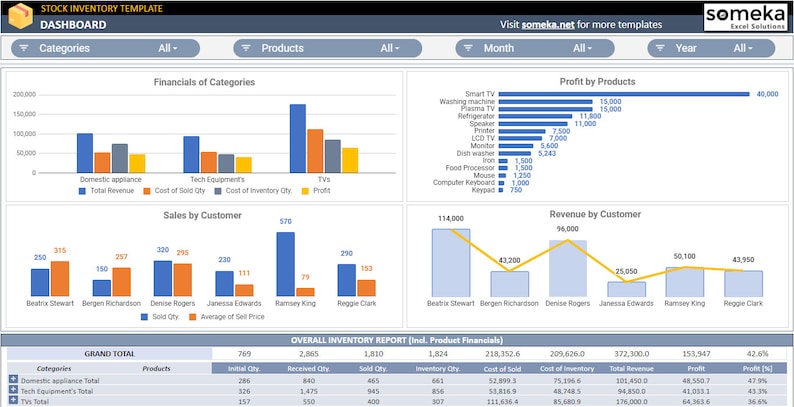Click the filter icon beside Month

(468, 48)
